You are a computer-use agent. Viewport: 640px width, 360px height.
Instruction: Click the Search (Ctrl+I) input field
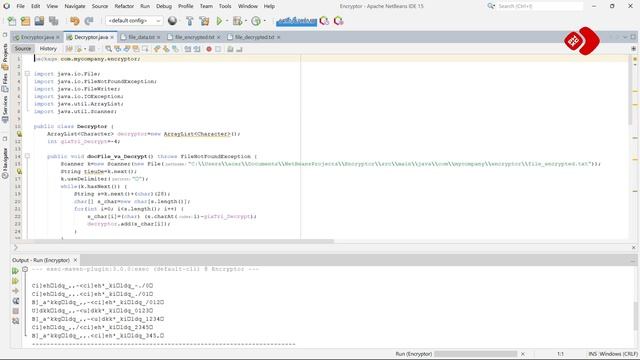tap(540, 6)
